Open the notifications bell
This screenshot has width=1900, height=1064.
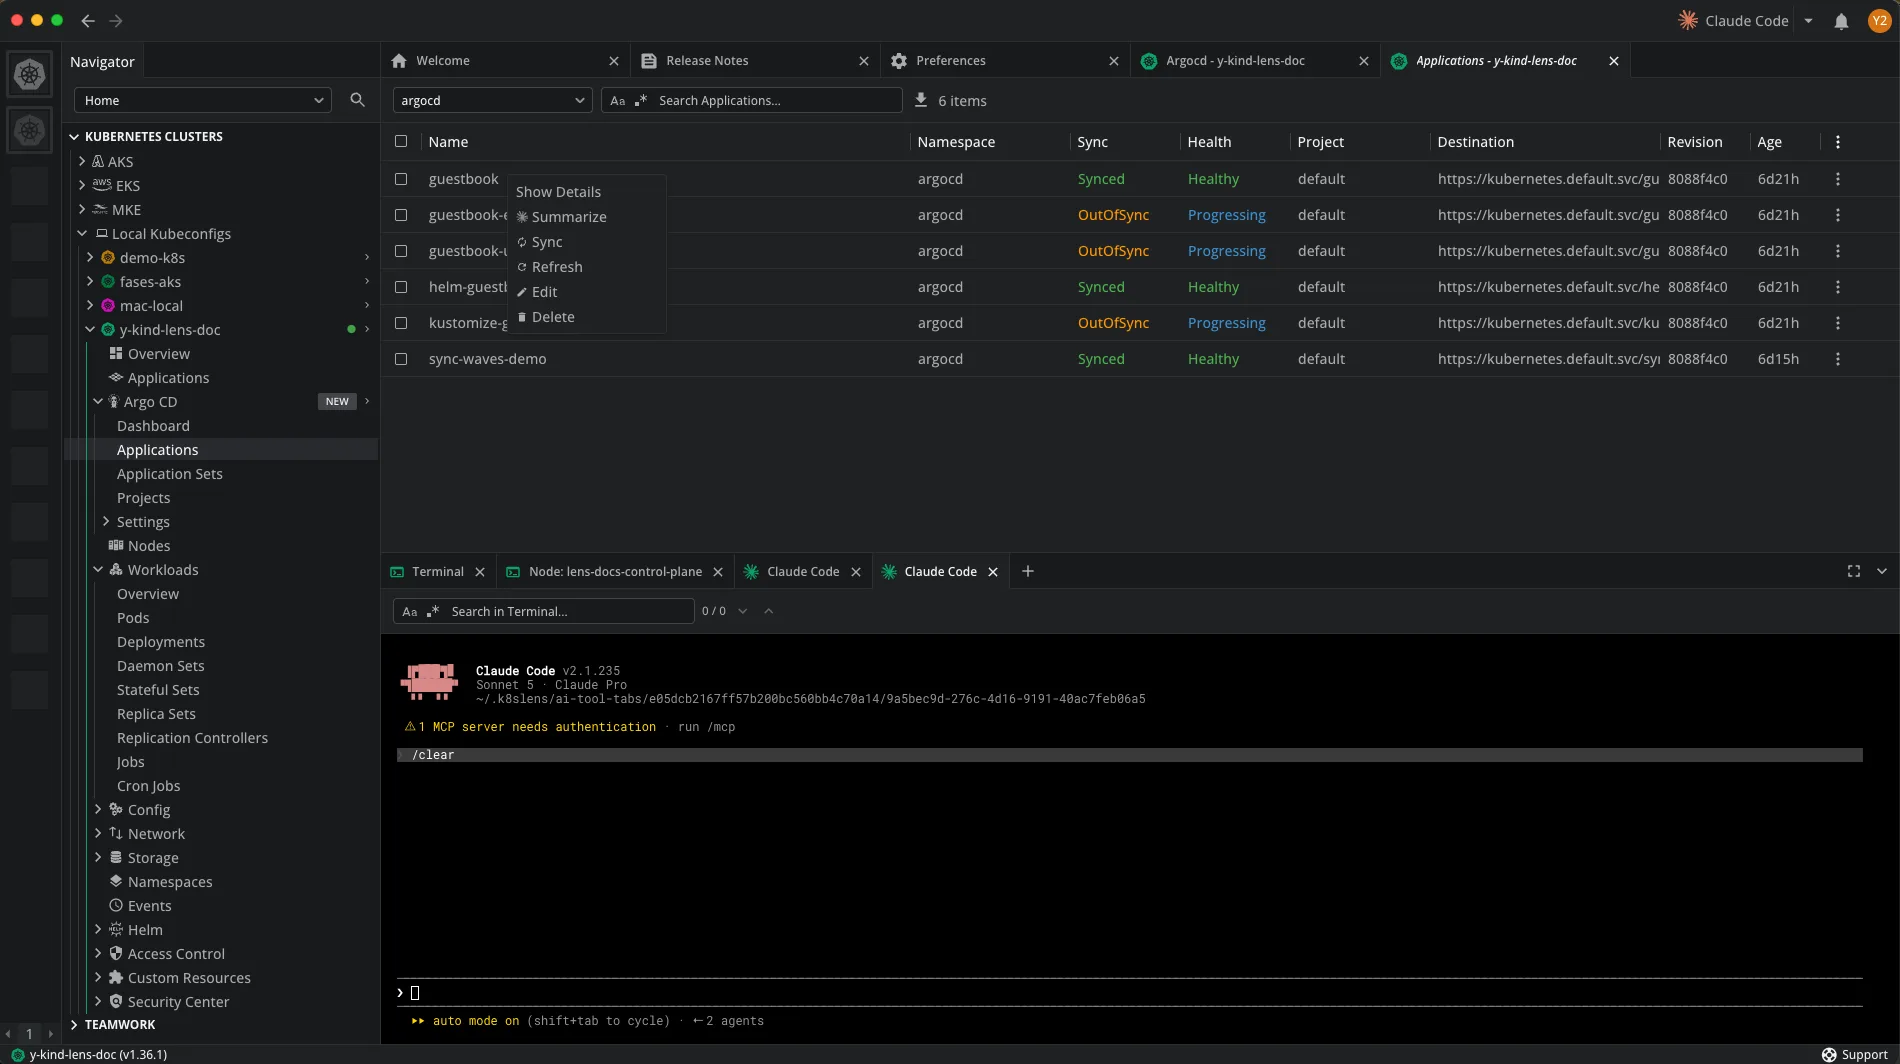(1841, 21)
